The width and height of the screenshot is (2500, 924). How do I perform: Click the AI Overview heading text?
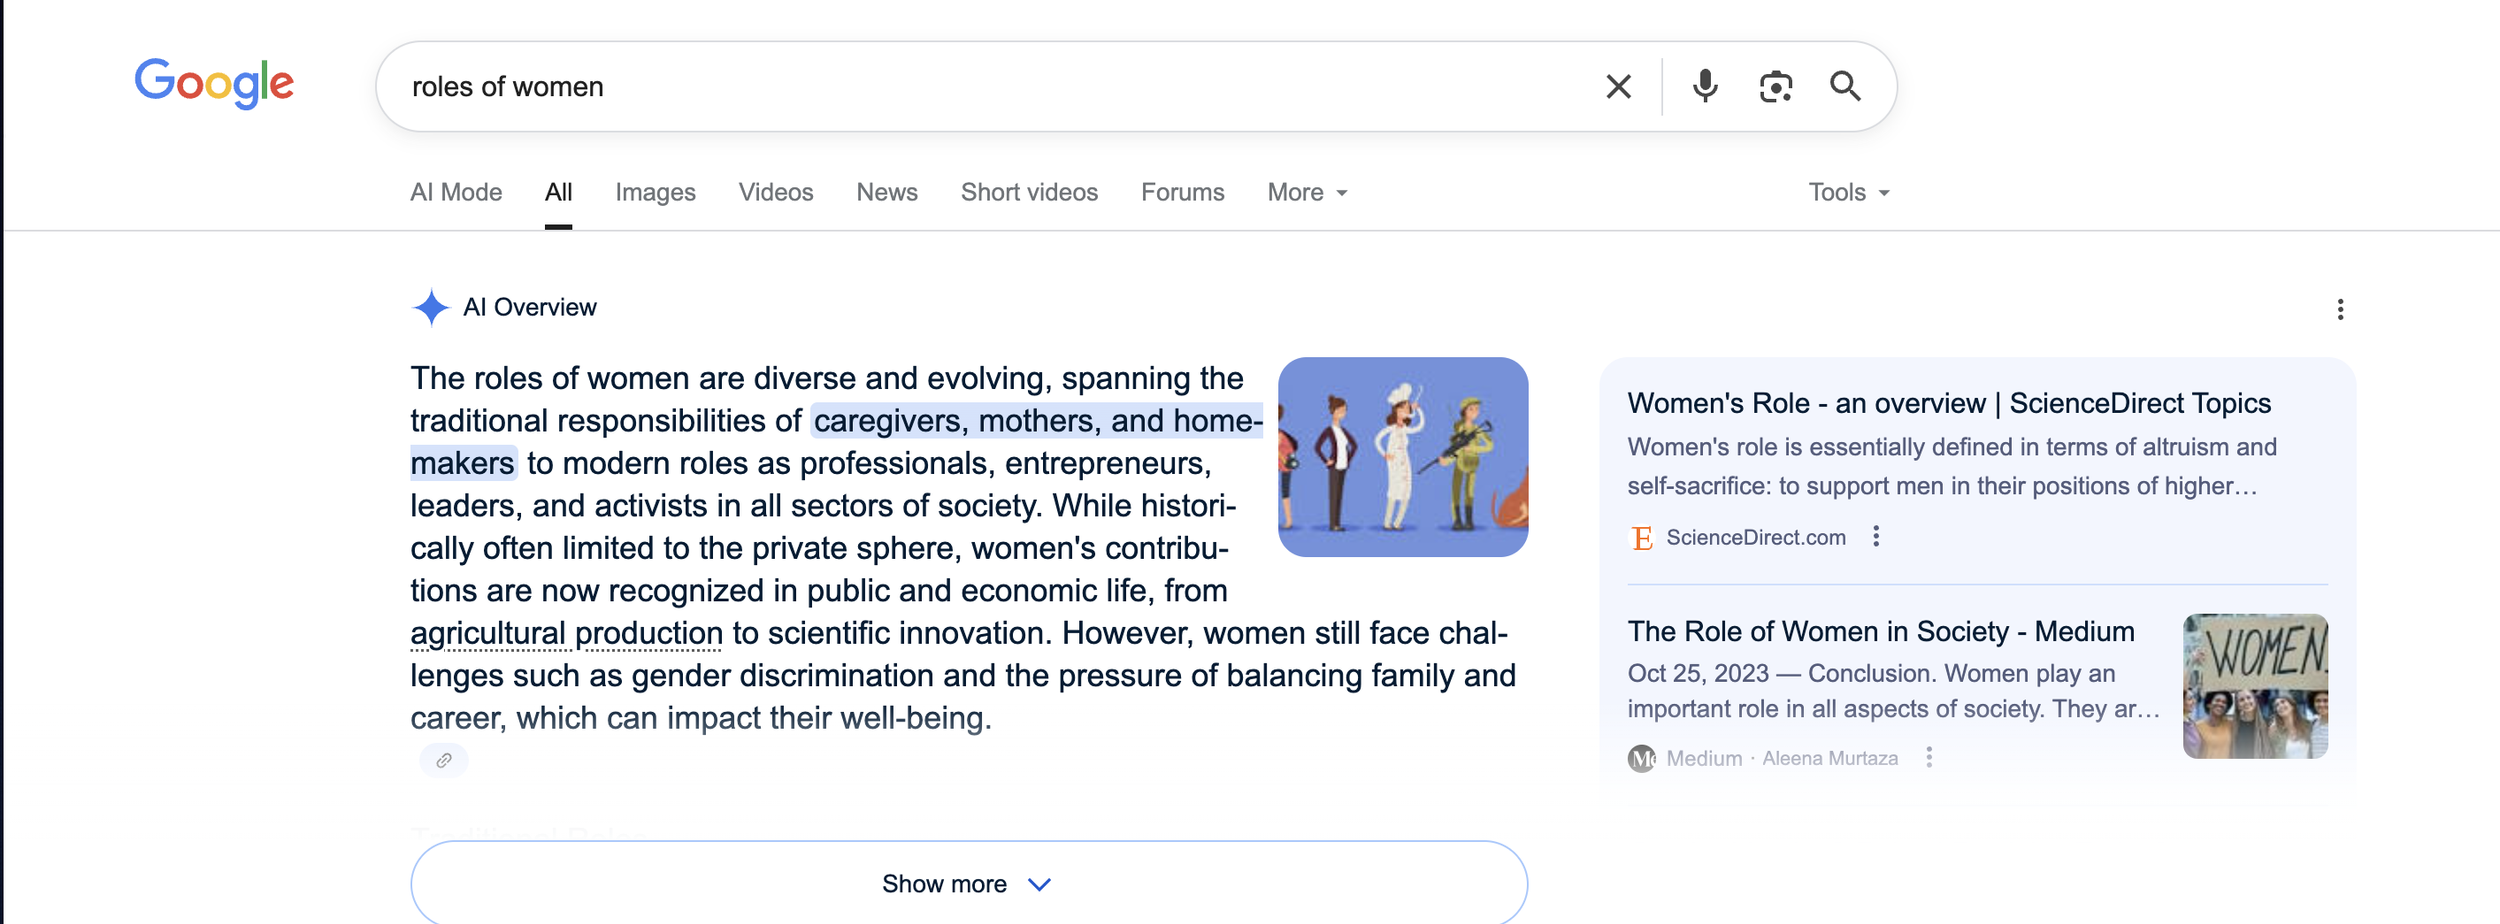(x=529, y=307)
